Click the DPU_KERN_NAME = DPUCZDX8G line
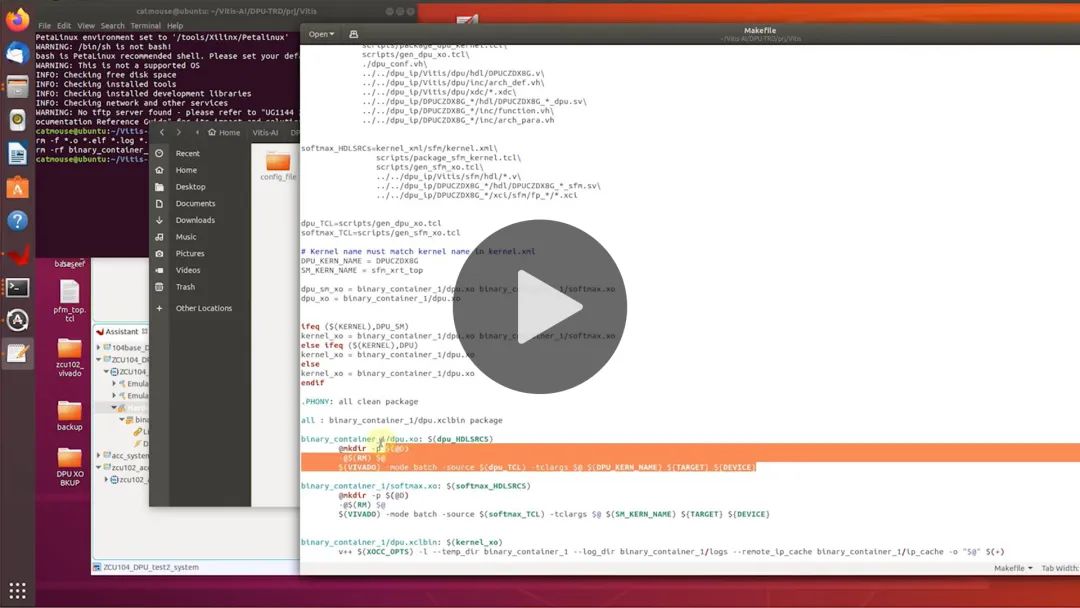This screenshot has height=608, width=1080. [360, 261]
